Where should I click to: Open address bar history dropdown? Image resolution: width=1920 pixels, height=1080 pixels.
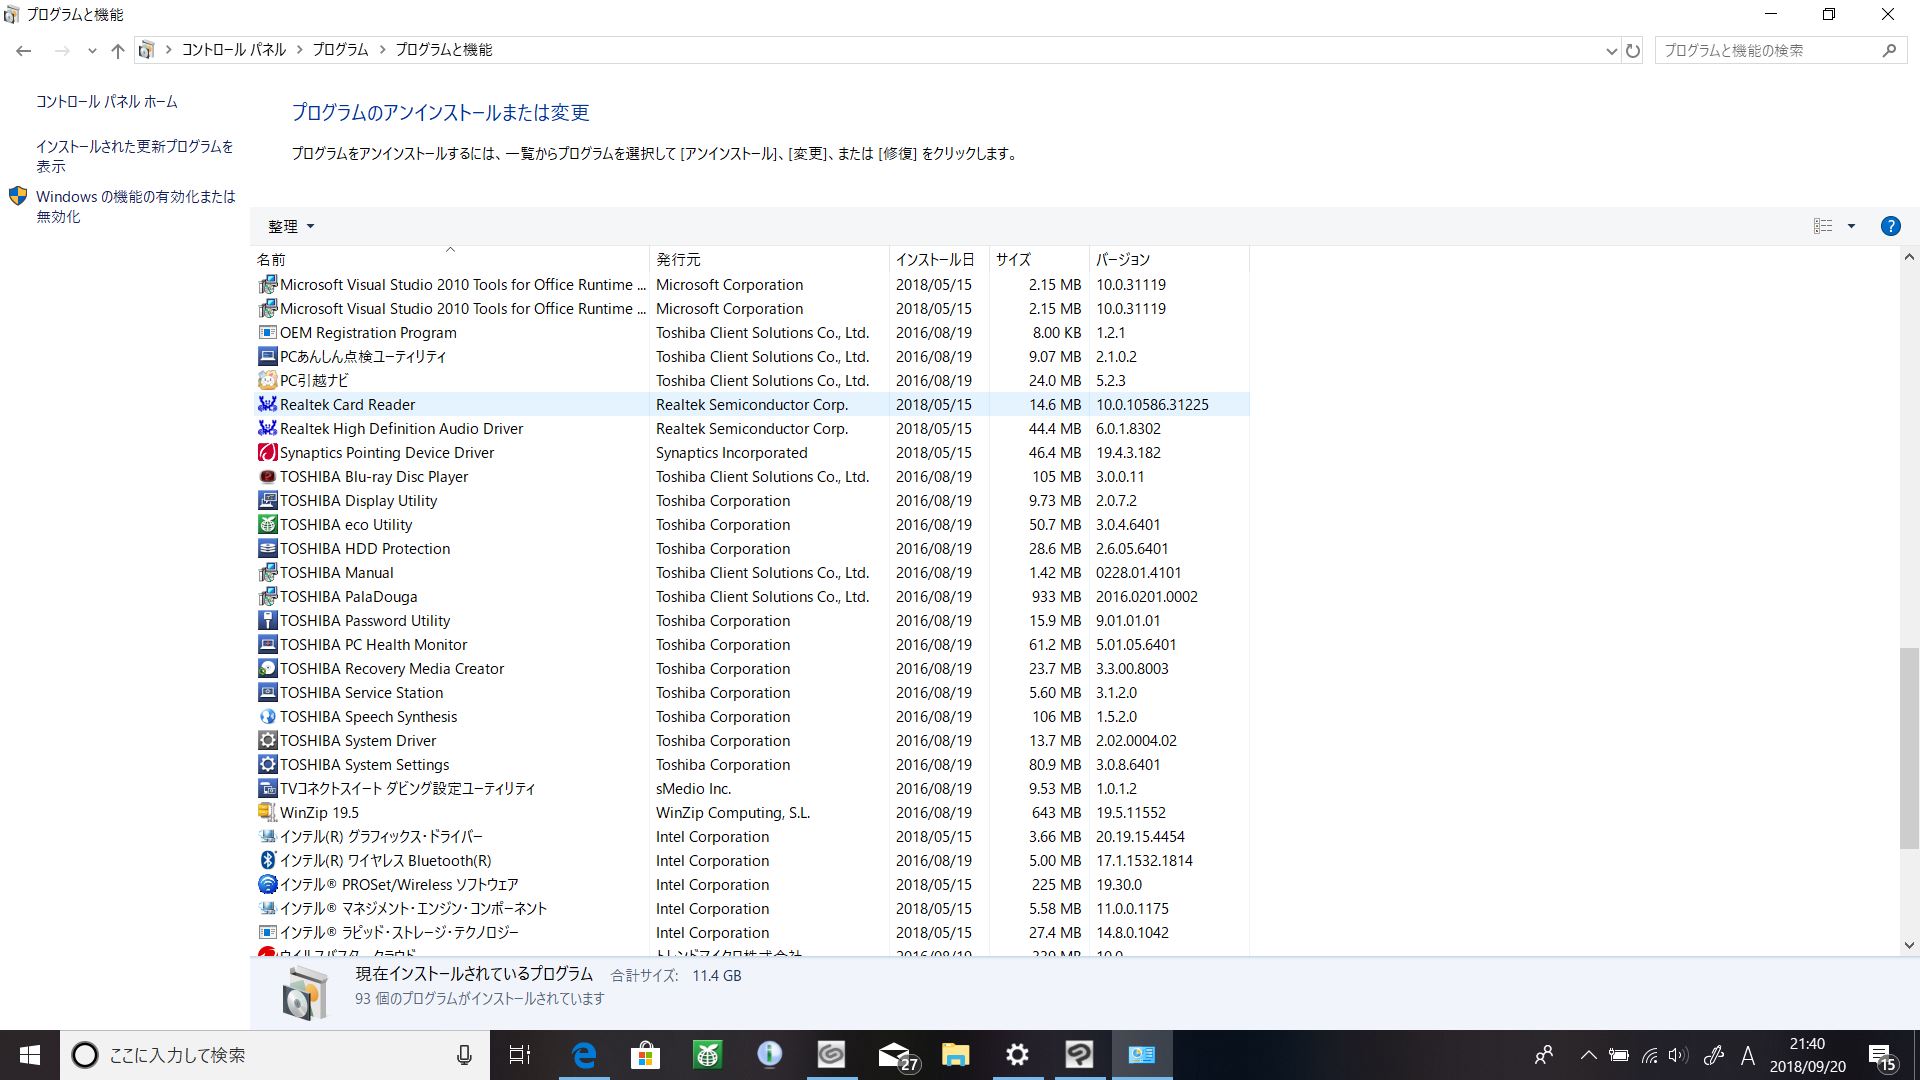pyautogui.click(x=1611, y=50)
